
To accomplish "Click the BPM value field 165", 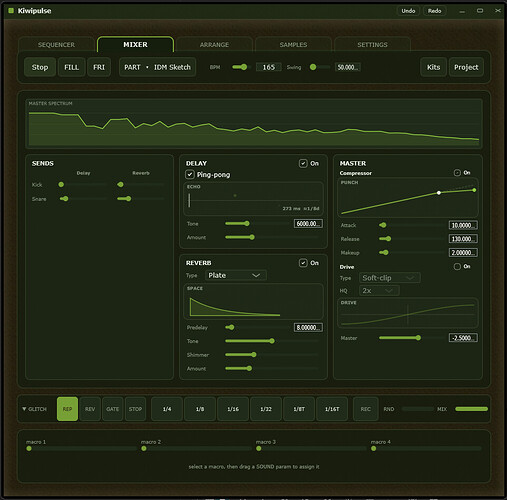I will coord(269,67).
